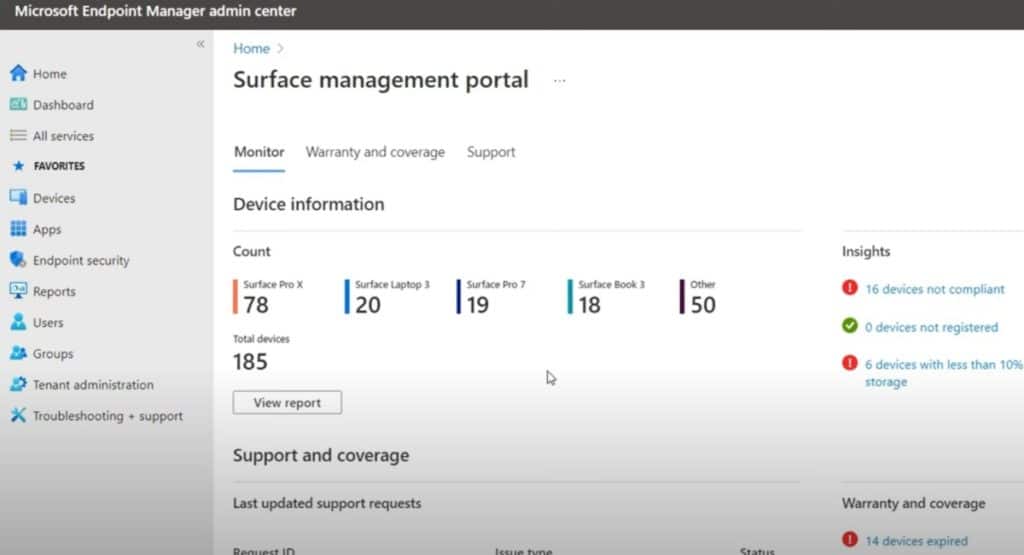This screenshot has width=1024, height=555.
Task: Switch to the Support tab
Action: click(x=491, y=152)
